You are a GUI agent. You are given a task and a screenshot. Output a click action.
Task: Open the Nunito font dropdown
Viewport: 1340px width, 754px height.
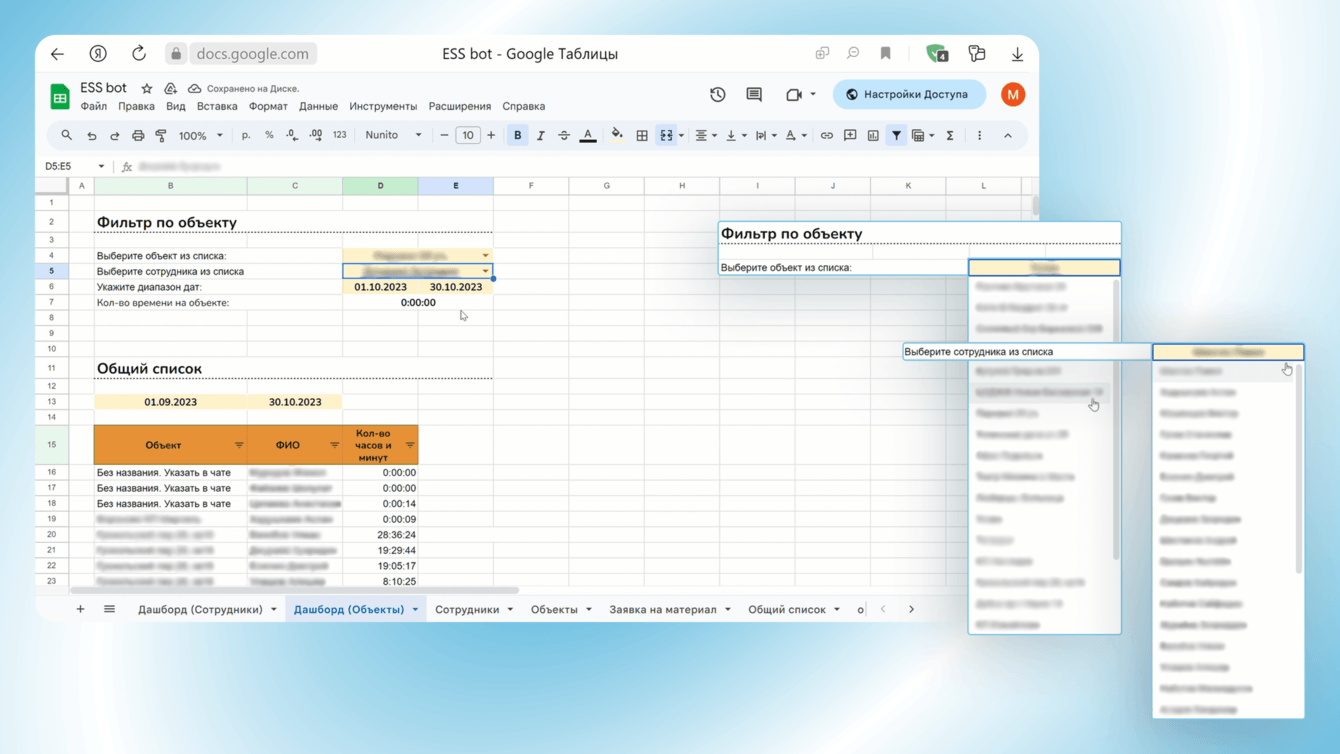pos(393,136)
